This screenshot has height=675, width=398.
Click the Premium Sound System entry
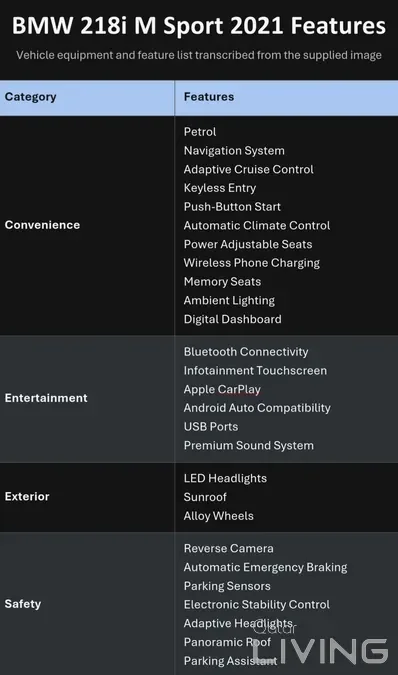click(249, 446)
